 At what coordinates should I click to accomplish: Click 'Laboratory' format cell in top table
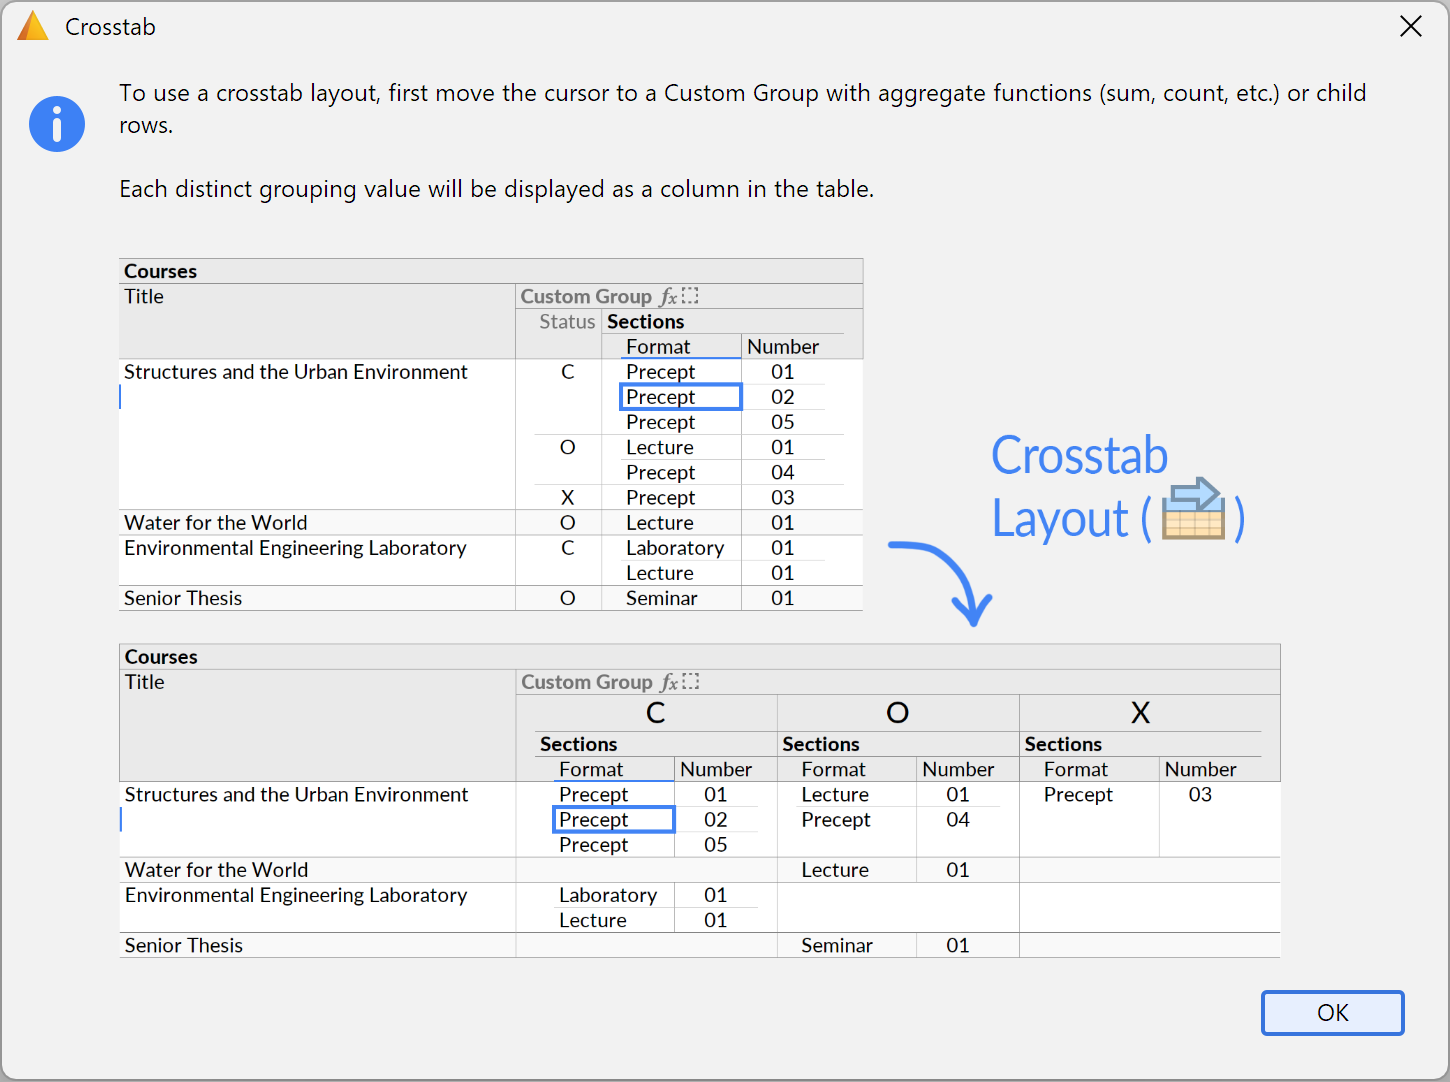click(x=675, y=548)
